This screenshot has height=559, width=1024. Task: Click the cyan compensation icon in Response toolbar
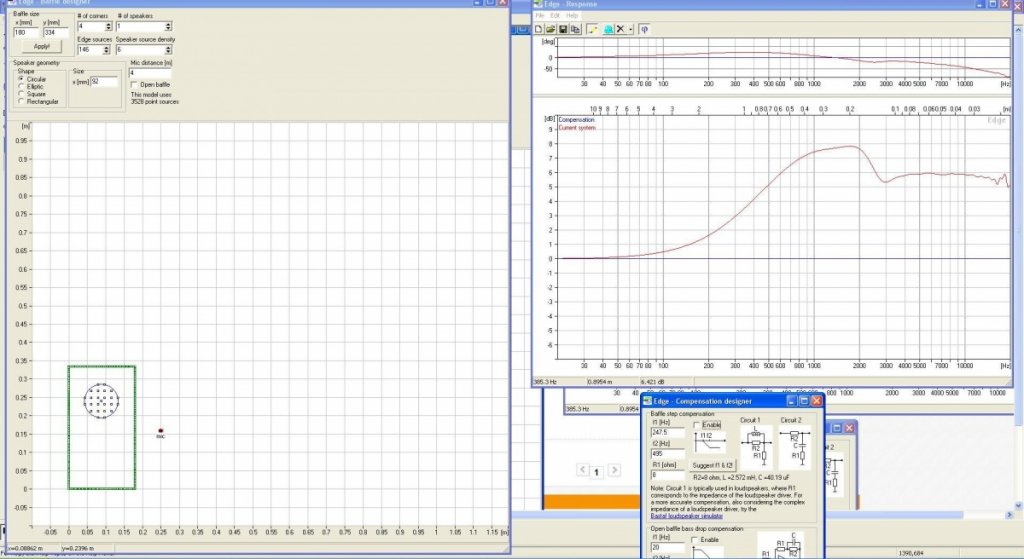click(609, 29)
